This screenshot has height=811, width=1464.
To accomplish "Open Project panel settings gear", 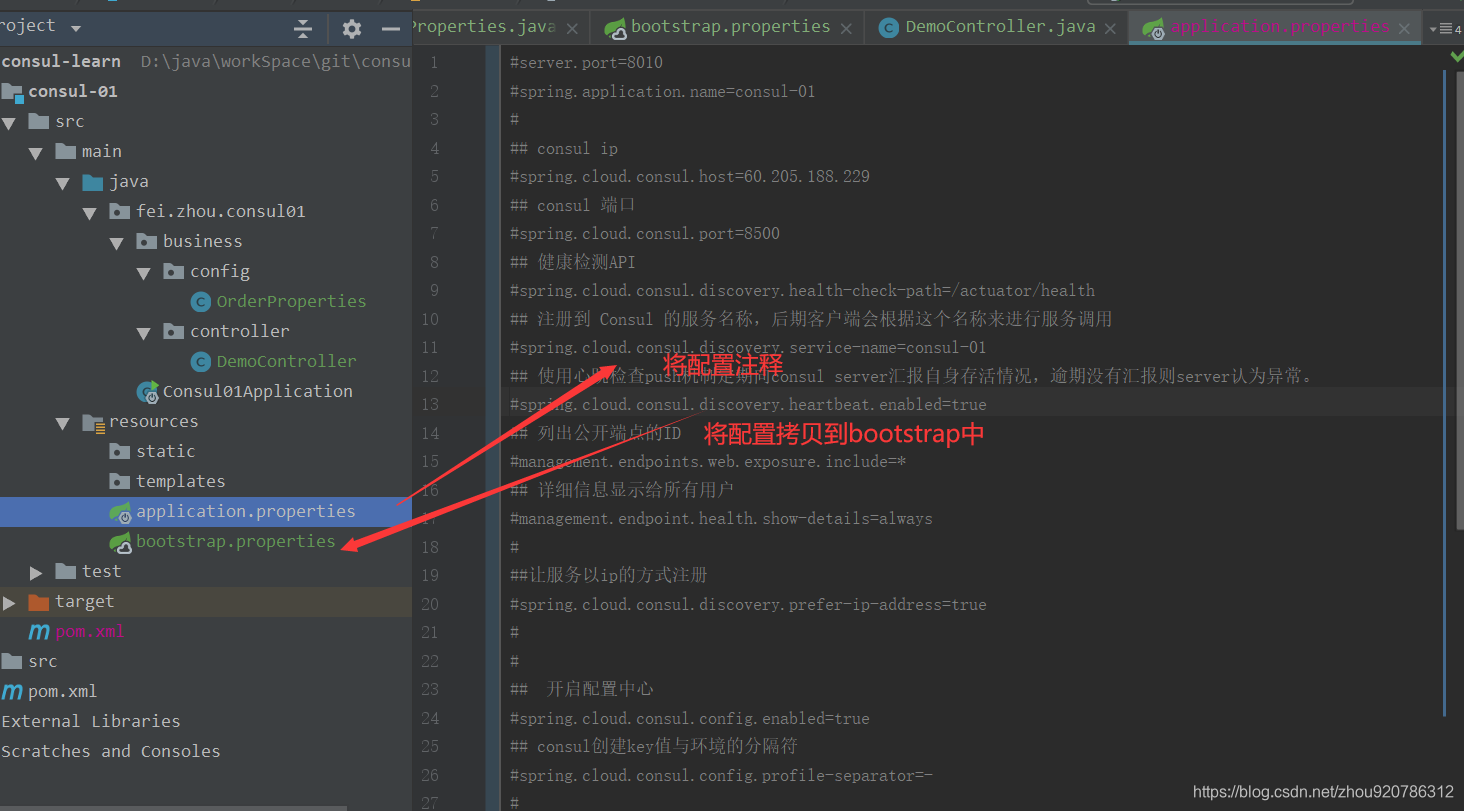I will [x=351, y=28].
